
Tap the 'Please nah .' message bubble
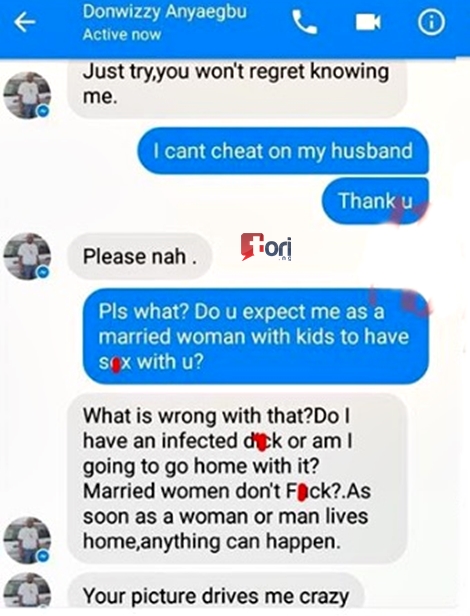140,257
